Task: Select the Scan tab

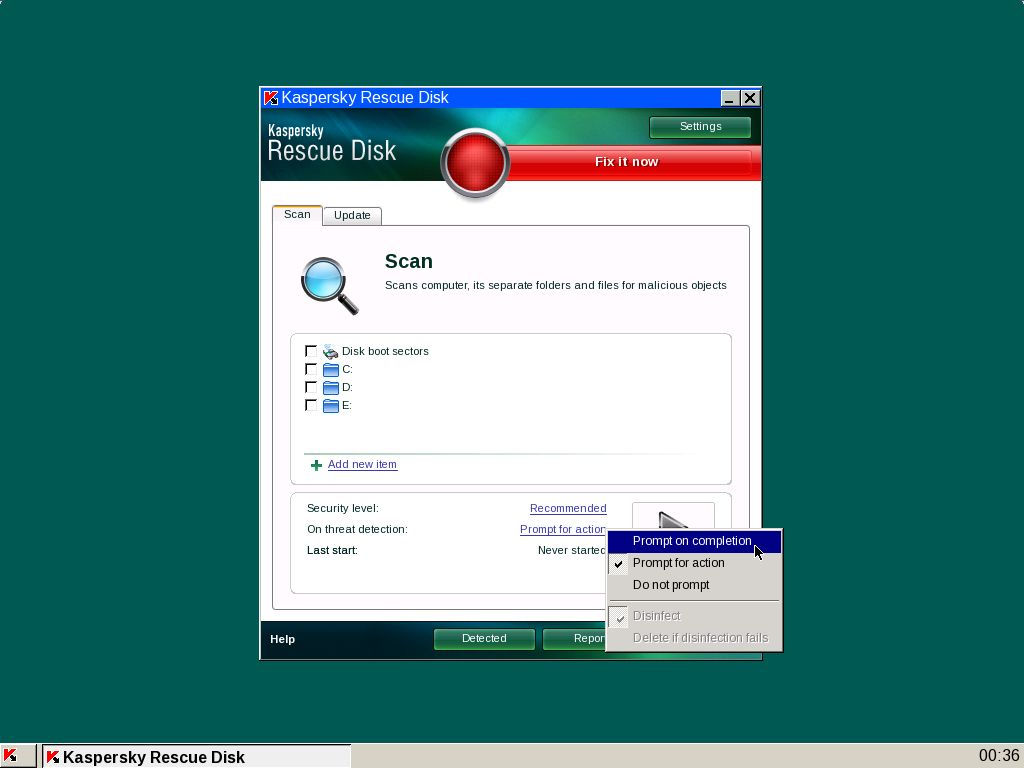Action: [x=297, y=215]
